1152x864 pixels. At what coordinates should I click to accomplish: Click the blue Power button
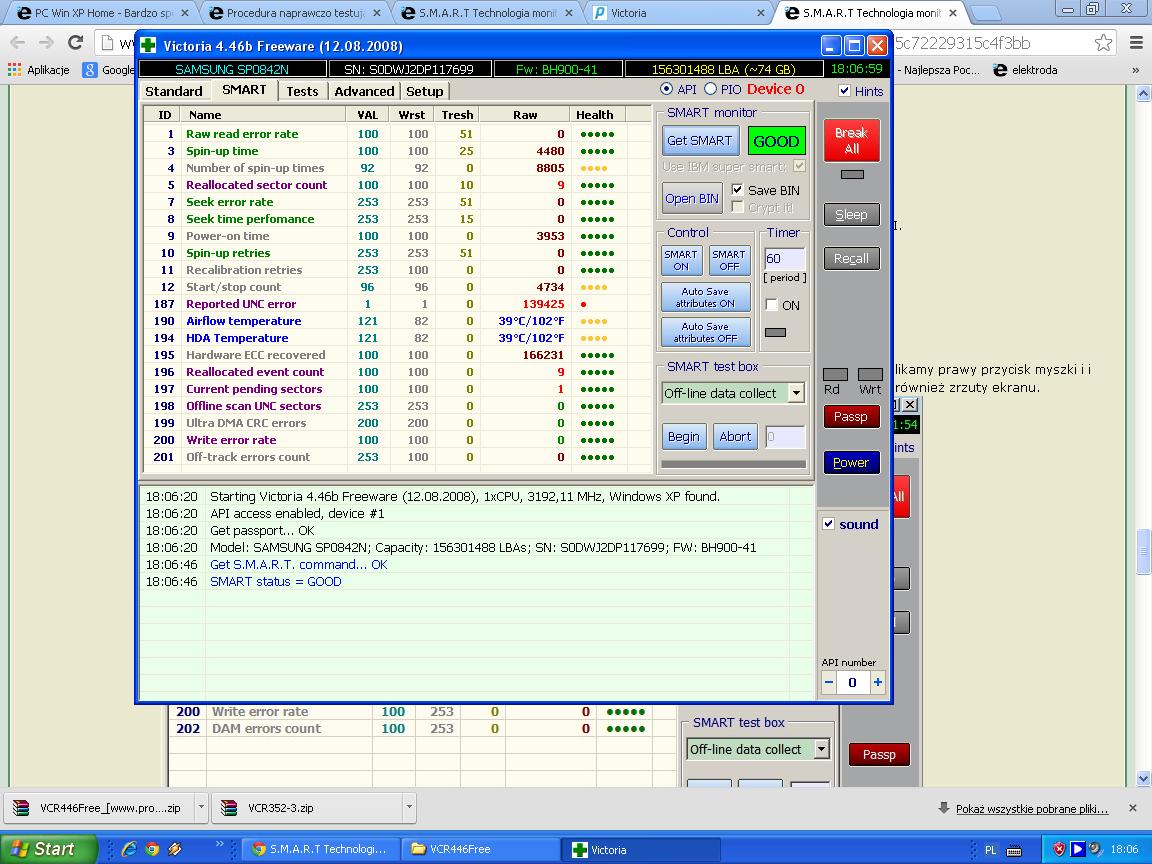(x=852, y=462)
